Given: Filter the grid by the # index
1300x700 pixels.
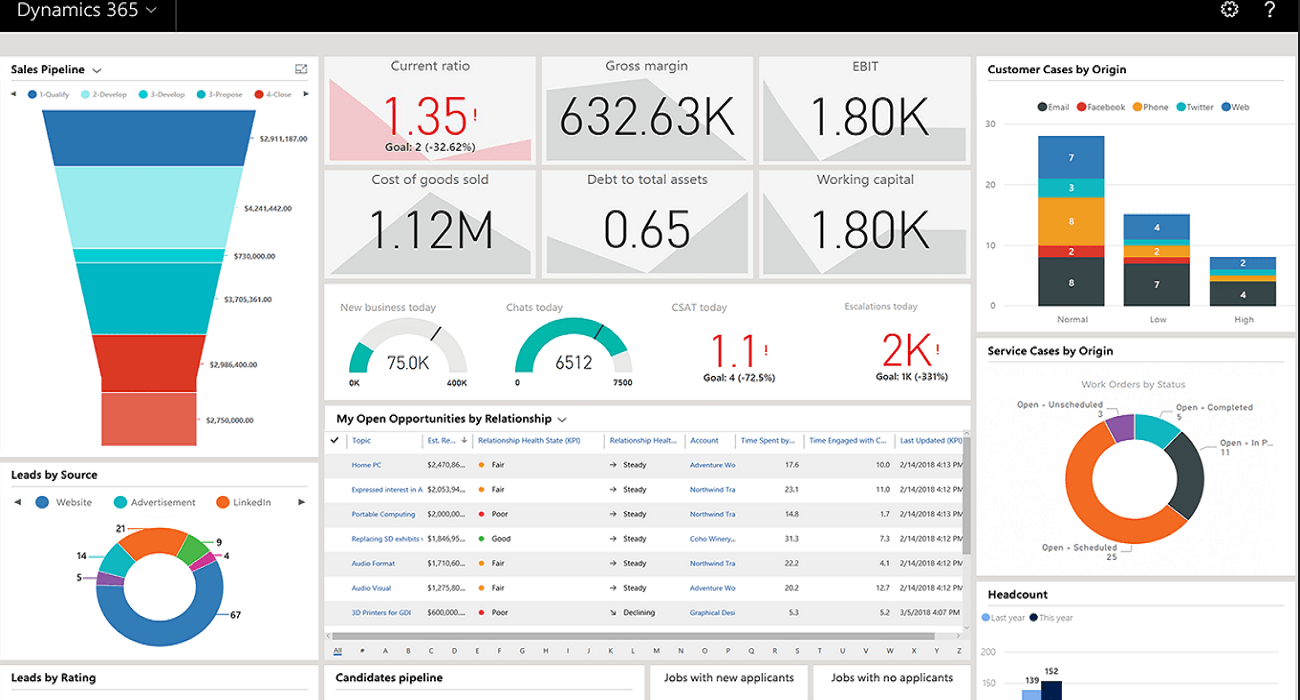Looking at the screenshot, I should 361,651.
